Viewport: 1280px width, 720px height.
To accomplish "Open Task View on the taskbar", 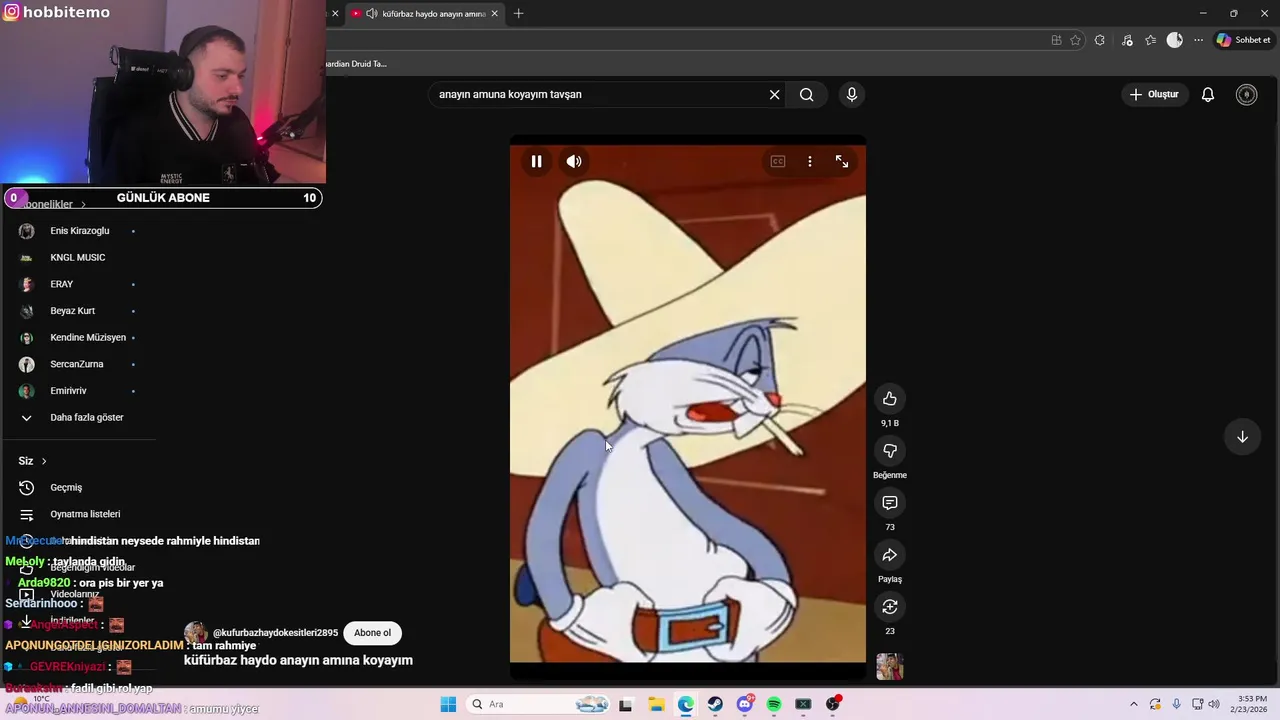I will (626, 704).
